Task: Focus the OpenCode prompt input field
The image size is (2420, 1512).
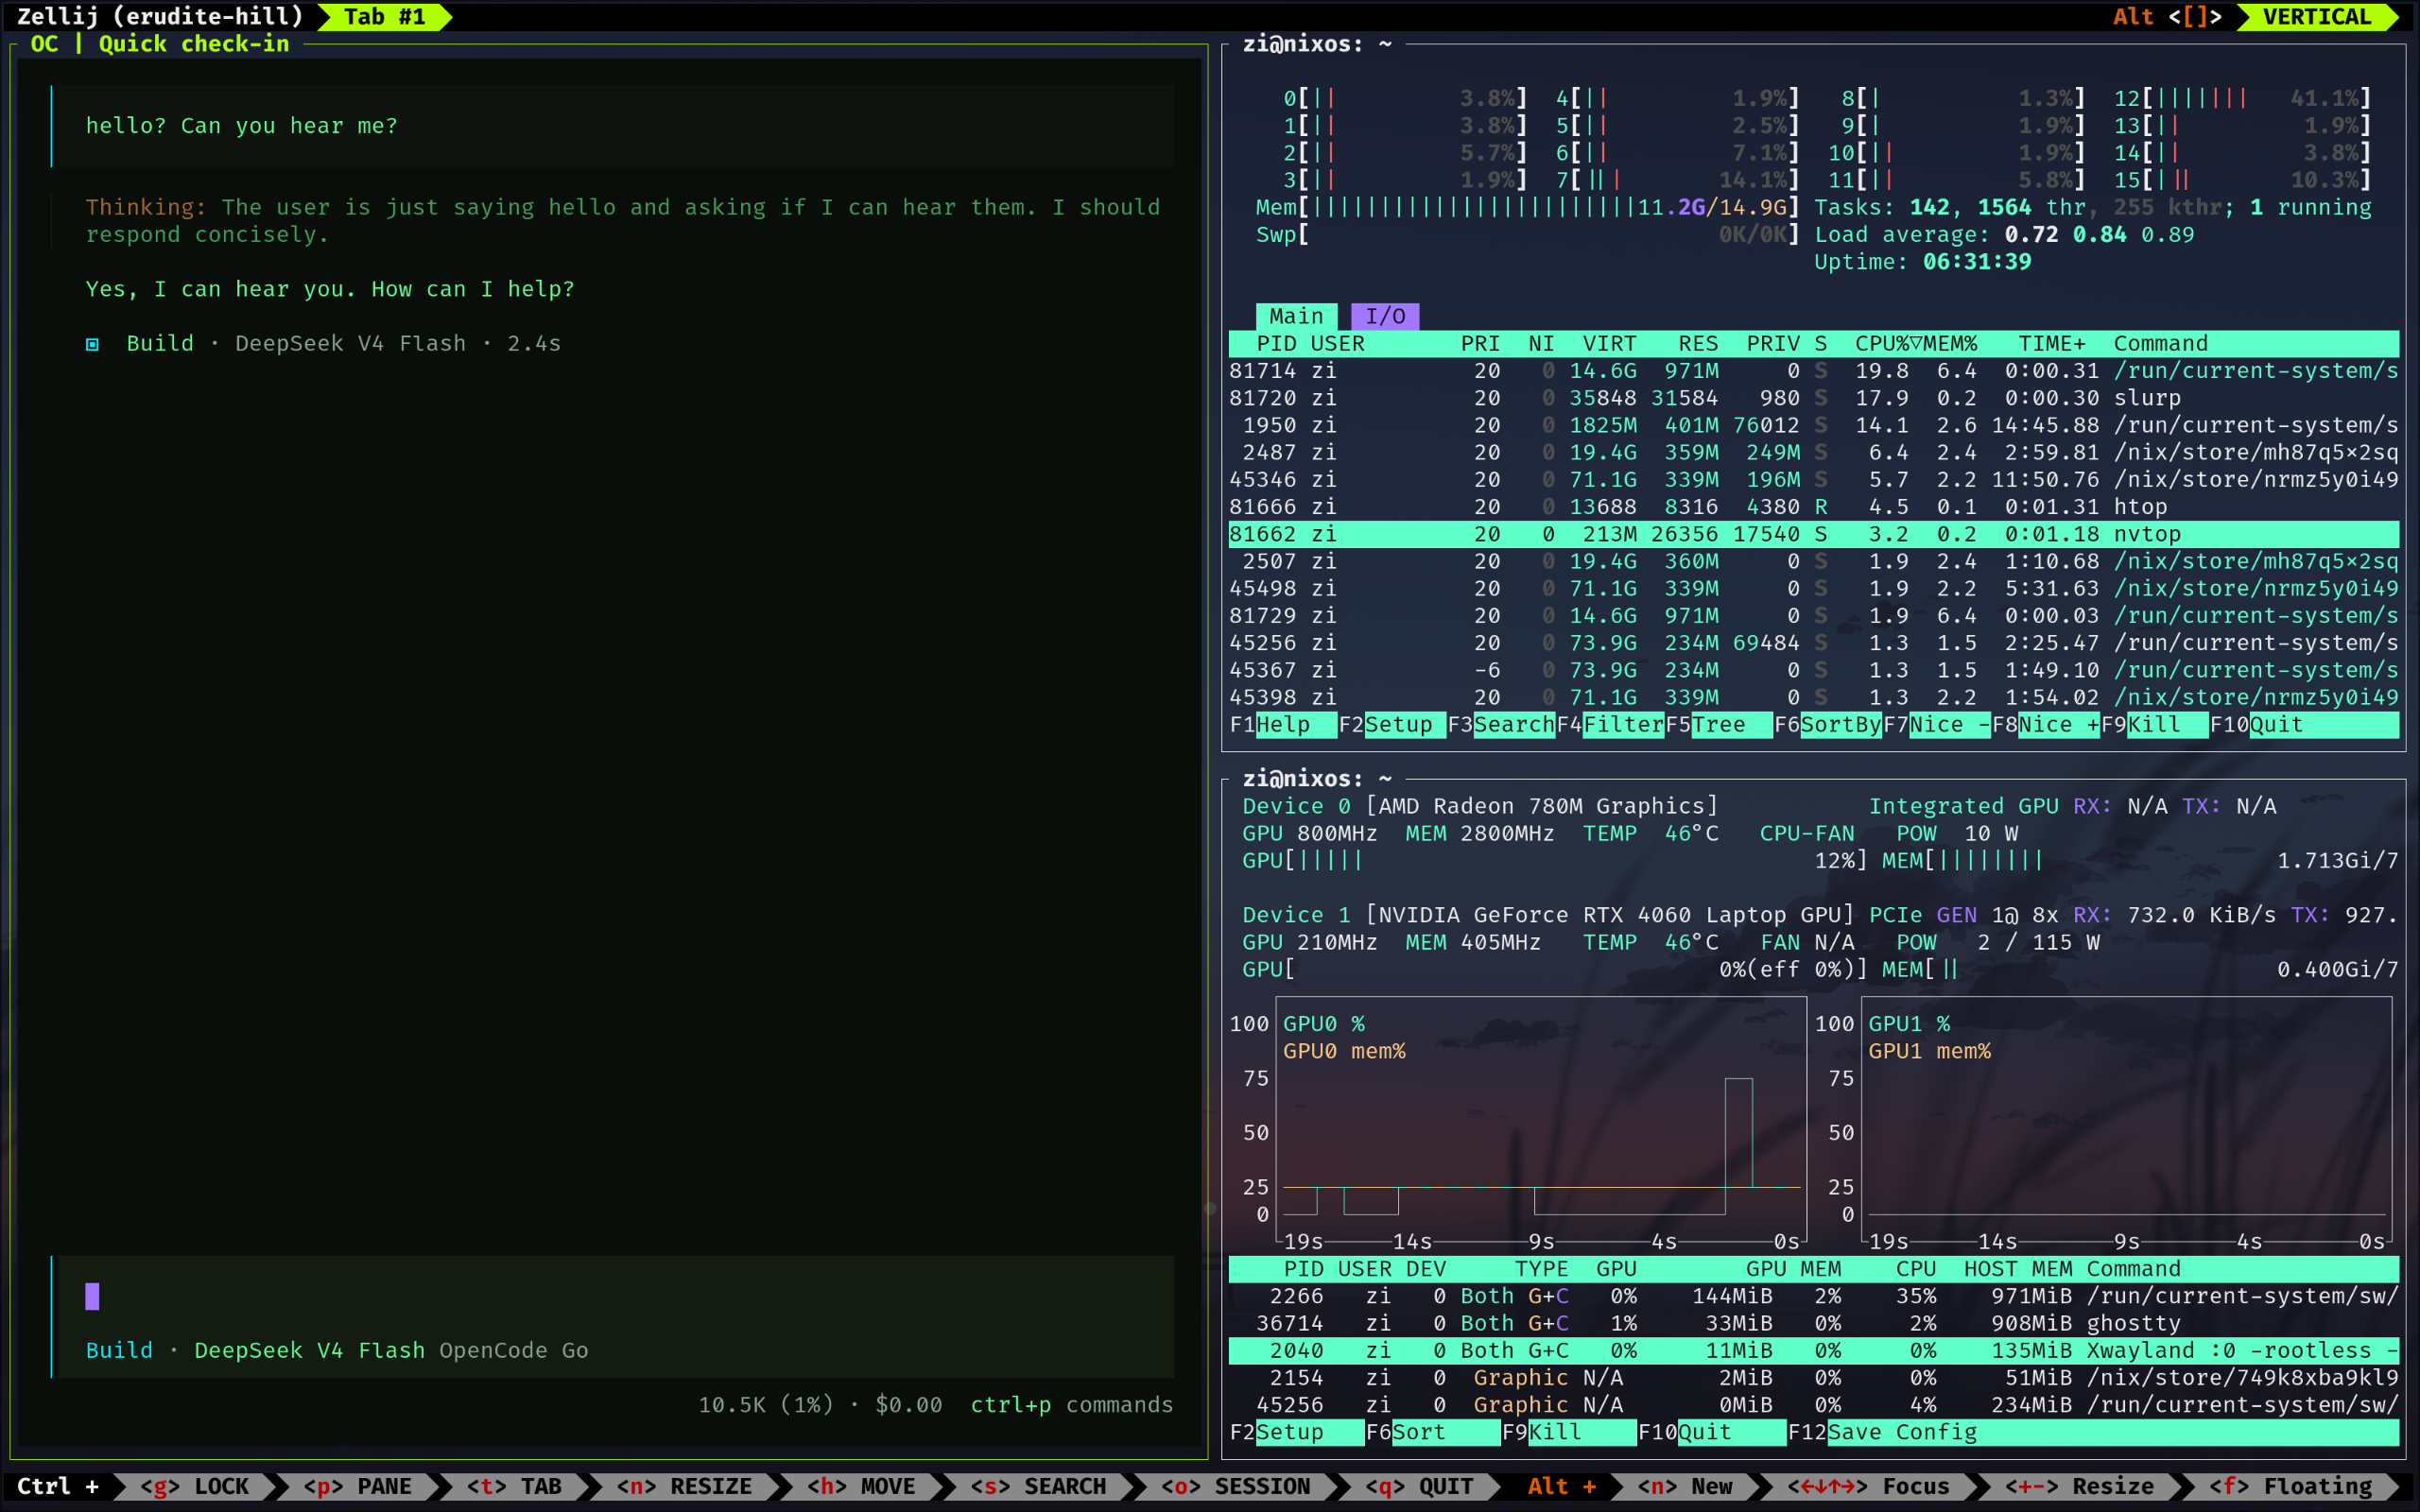Action: [x=615, y=1297]
